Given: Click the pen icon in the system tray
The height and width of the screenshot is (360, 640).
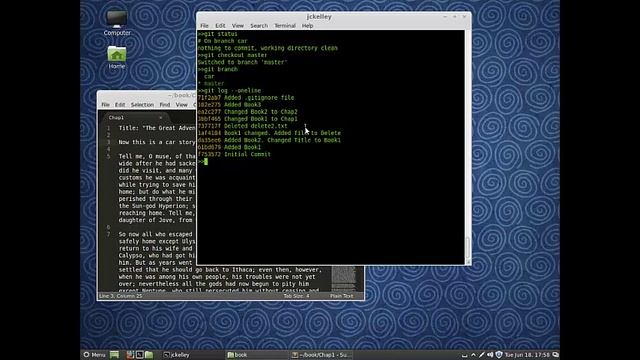Looking at the screenshot, I should pos(482,355).
